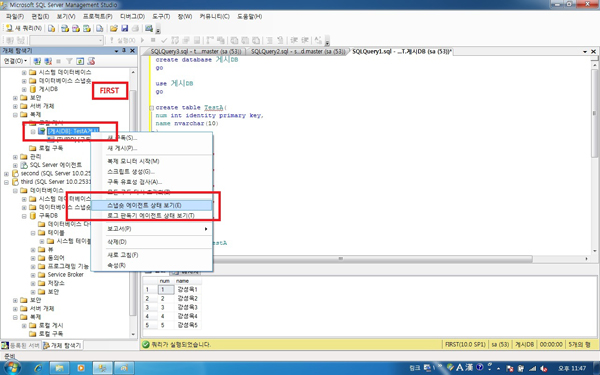This screenshot has height=375, width=600.
Task: Switch to the 등록된 서버 panel tab
Action: click(x=21, y=346)
